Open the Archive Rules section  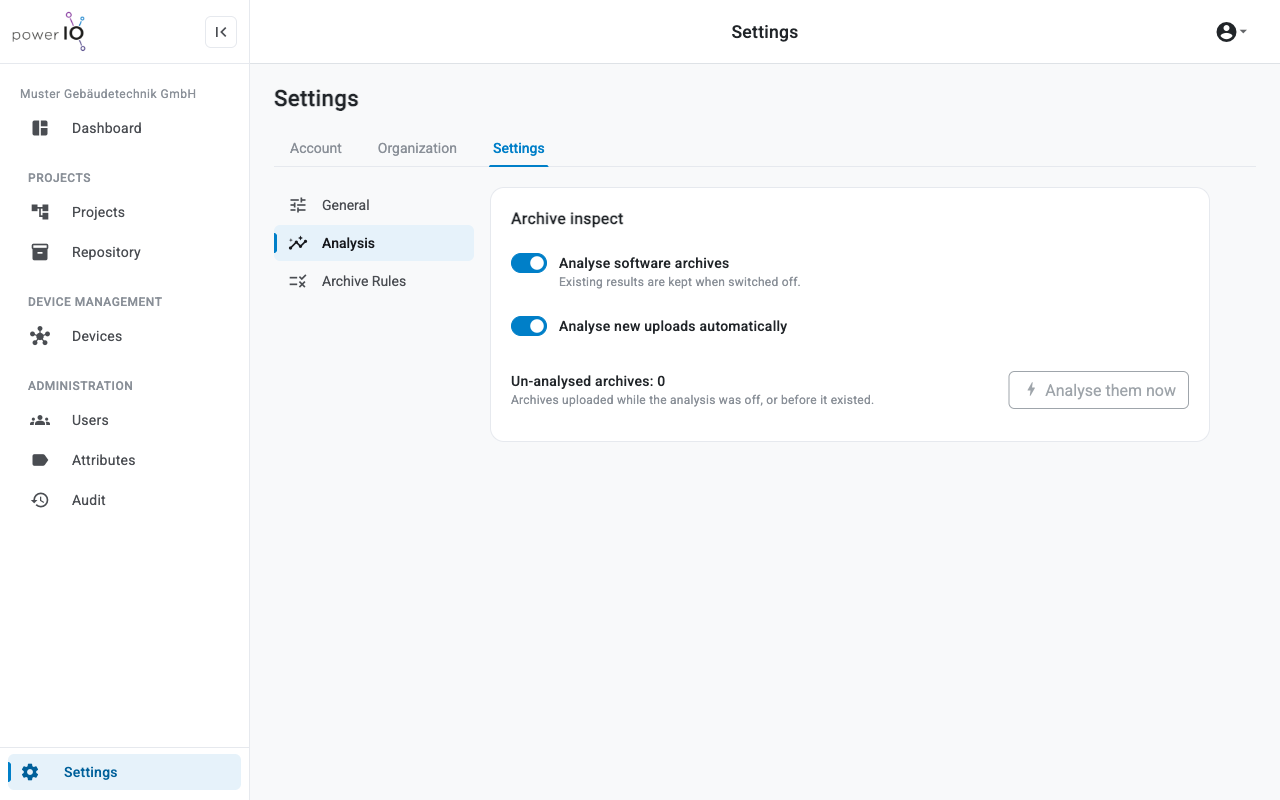click(374, 281)
